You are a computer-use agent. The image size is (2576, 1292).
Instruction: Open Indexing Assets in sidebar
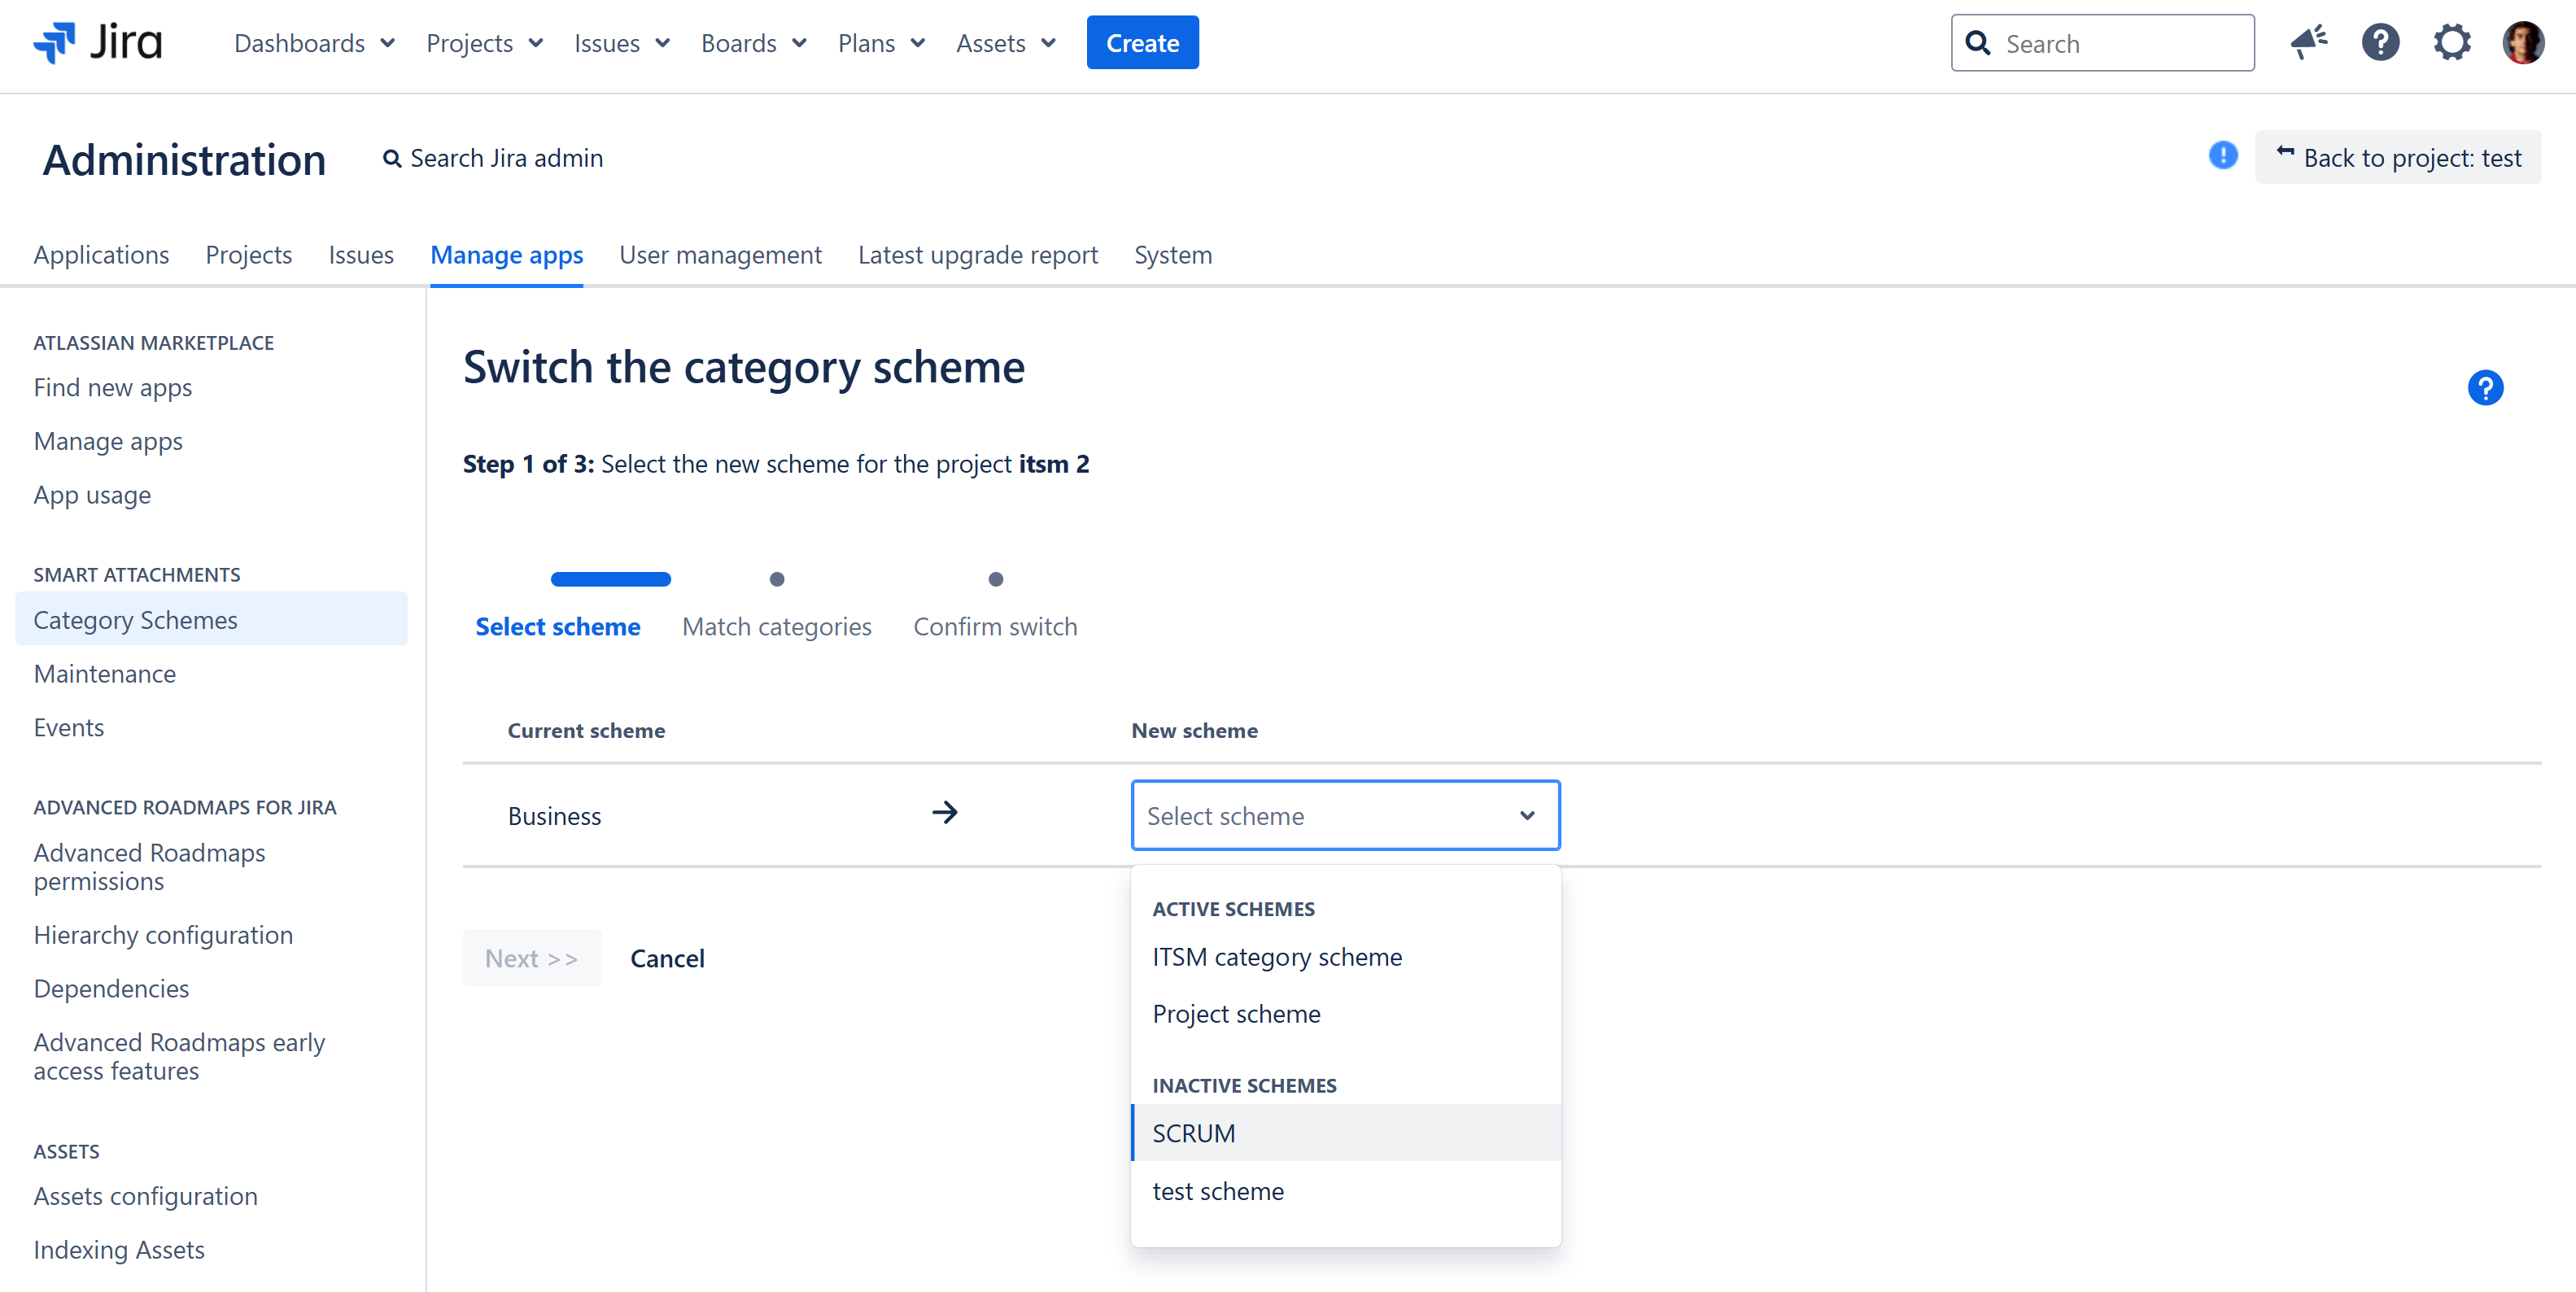point(119,1250)
